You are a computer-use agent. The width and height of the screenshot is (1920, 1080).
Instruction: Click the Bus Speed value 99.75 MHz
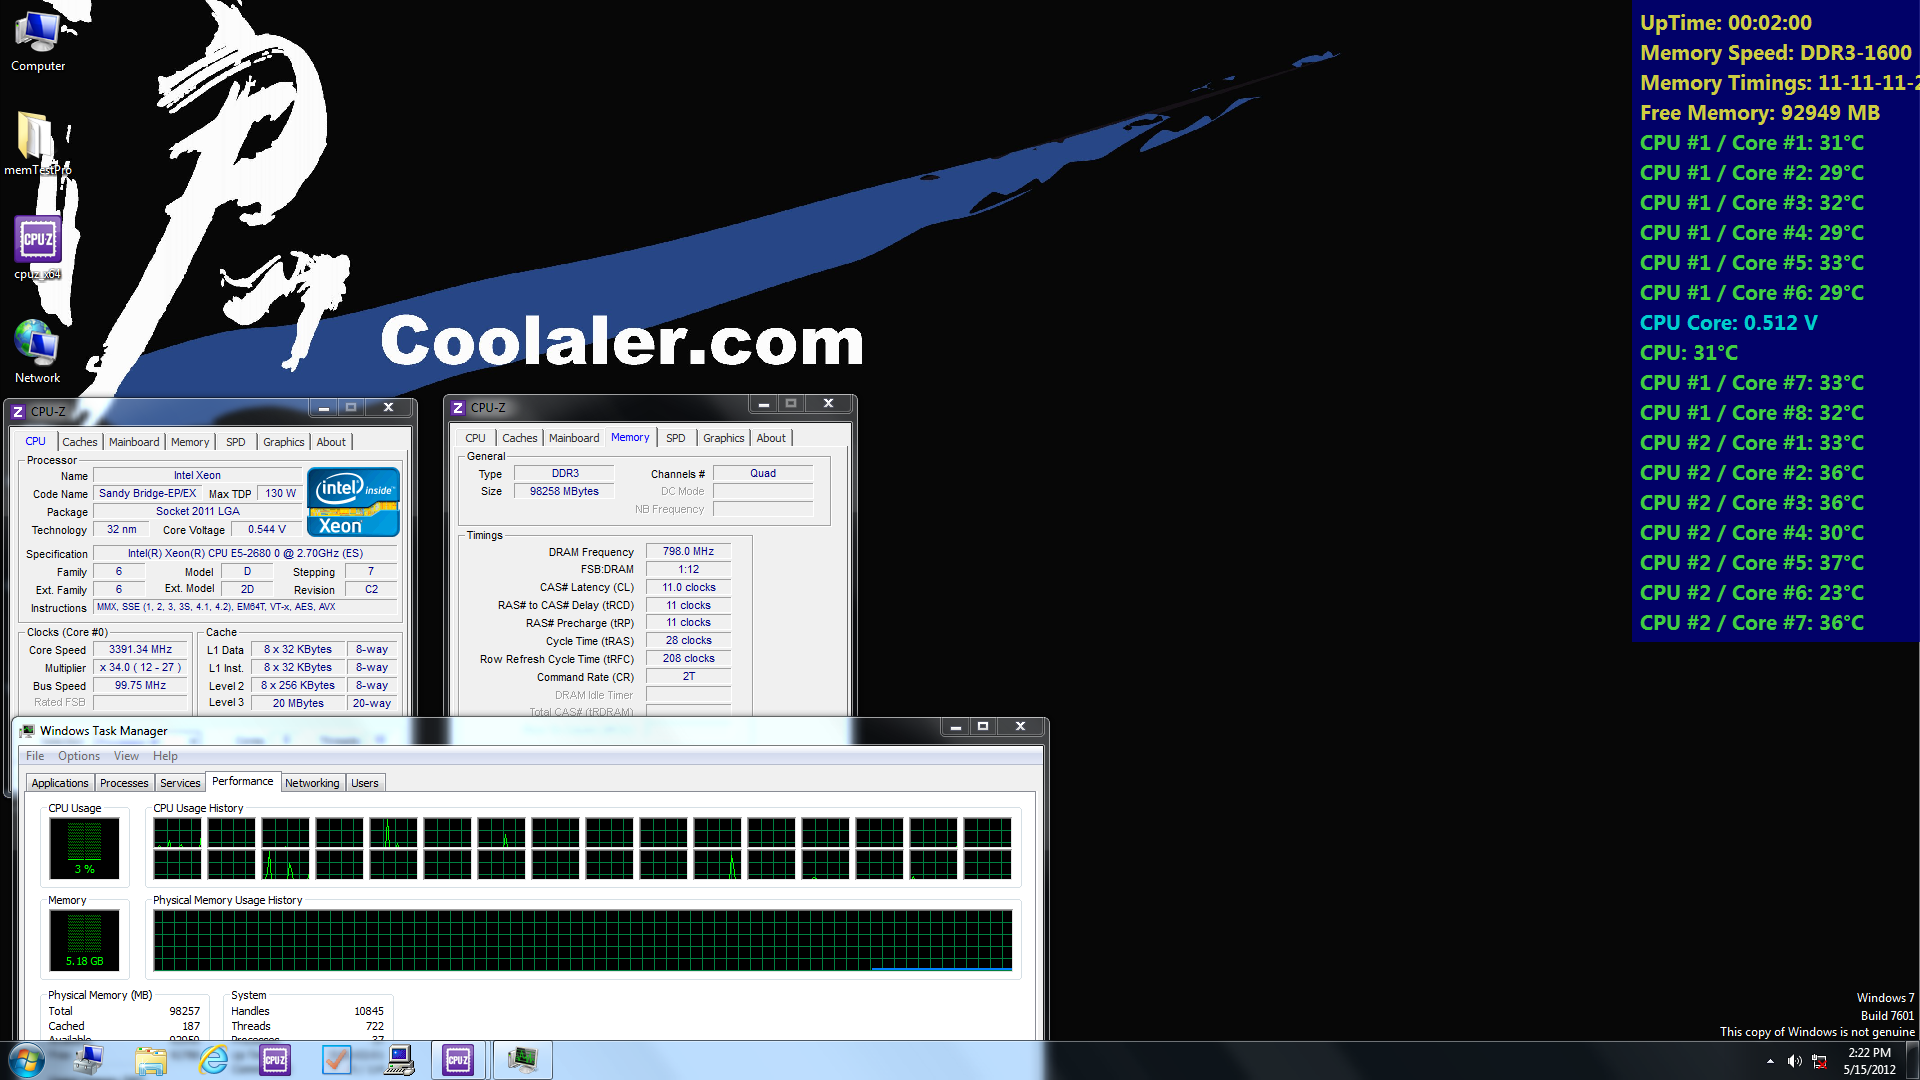click(140, 686)
